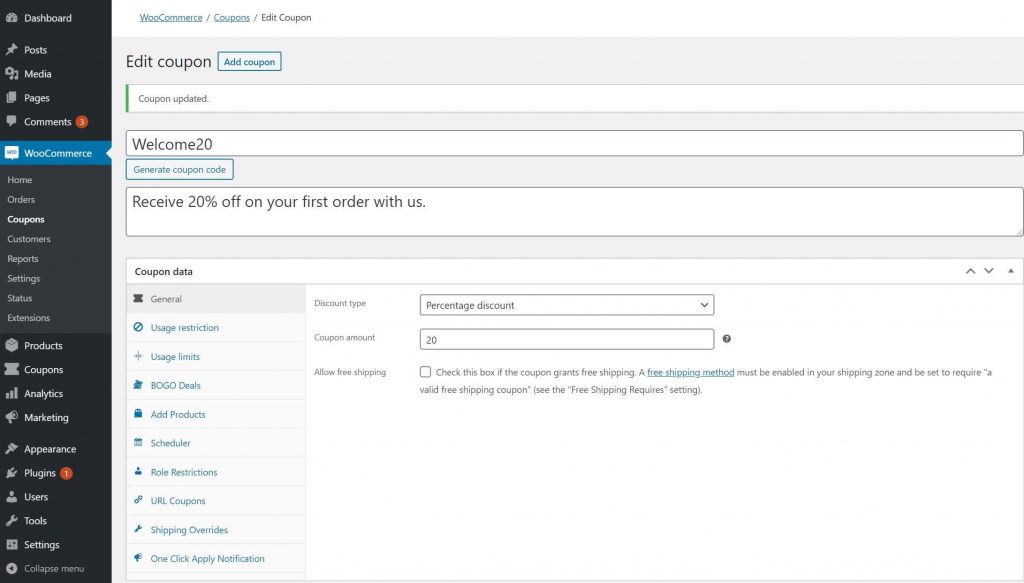Open the BOGO Deals tab
This screenshot has height=583, width=1024.
[x=216, y=385]
